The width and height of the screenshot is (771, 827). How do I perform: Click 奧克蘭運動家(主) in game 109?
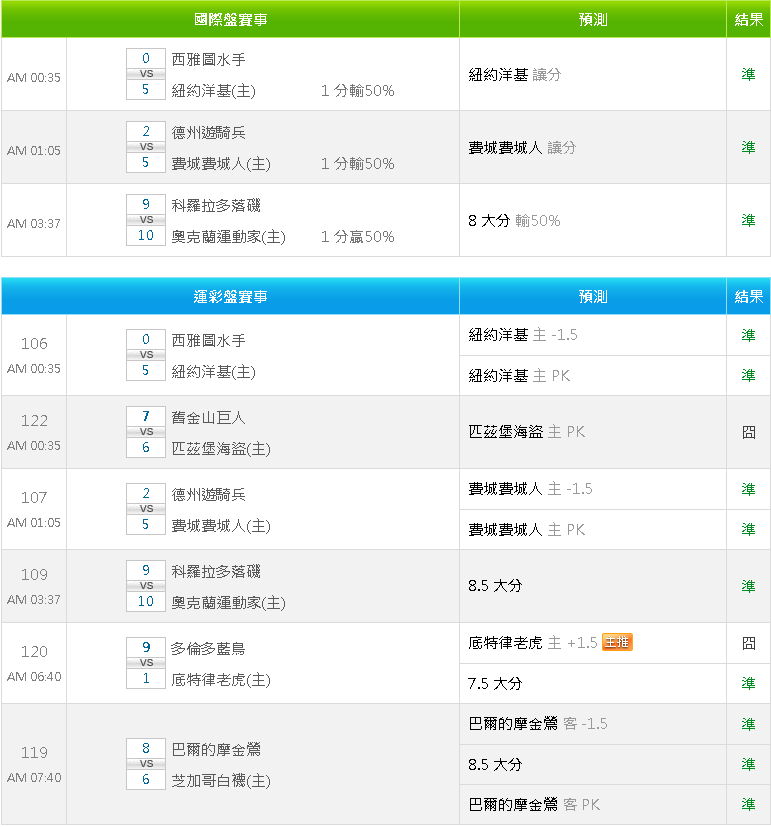pos(228,603)
